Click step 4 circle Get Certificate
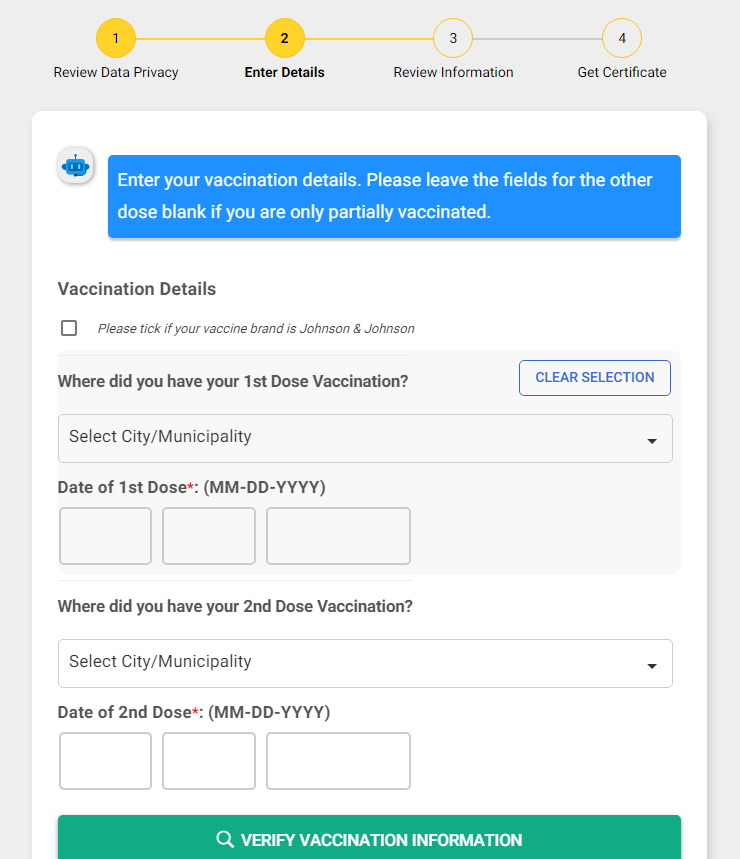Image resolution: width=740 pixels, height=859 pixels. [622, 38]
